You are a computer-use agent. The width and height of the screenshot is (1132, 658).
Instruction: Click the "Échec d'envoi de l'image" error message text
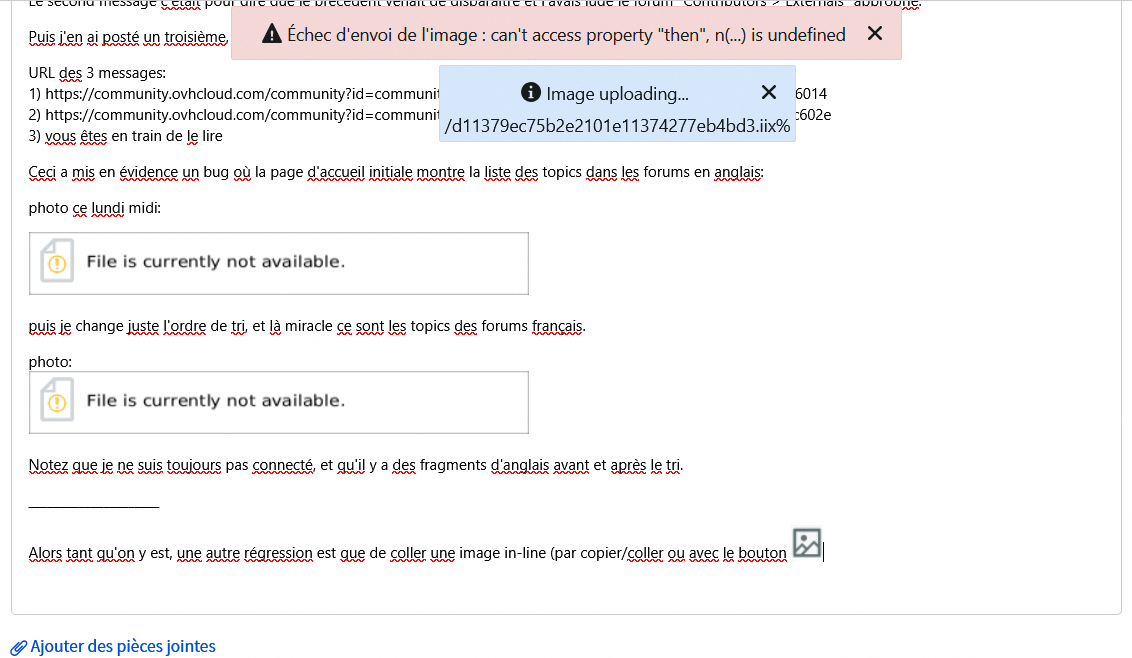pos(566,35)
